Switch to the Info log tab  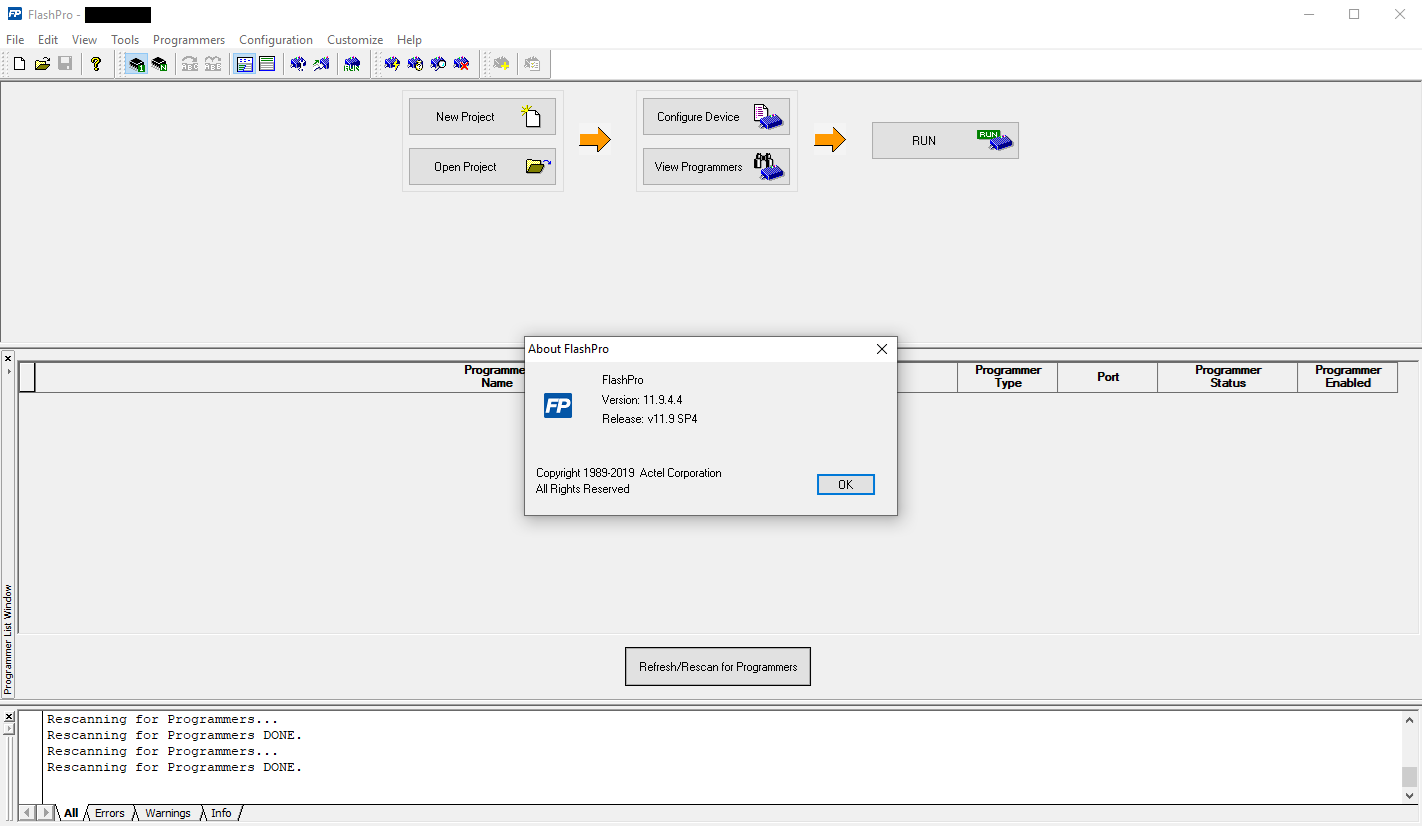[221, 813]
